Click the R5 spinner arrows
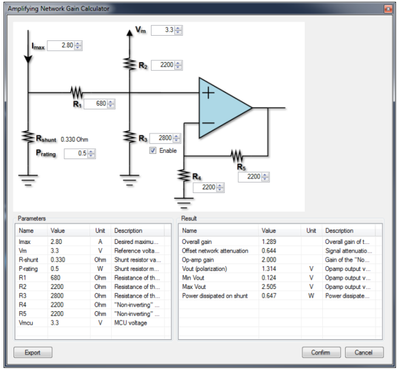Screen dimensions: 400x369 coord(265,177)
